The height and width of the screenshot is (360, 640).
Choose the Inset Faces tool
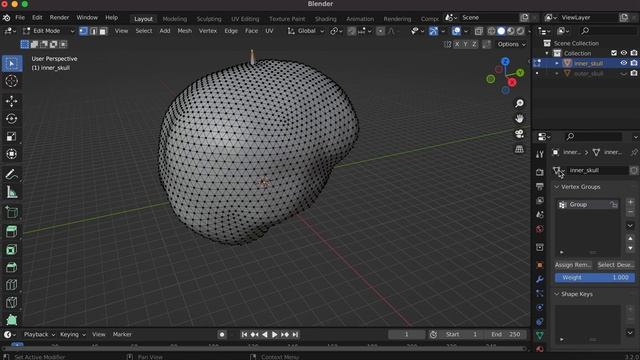12,250
